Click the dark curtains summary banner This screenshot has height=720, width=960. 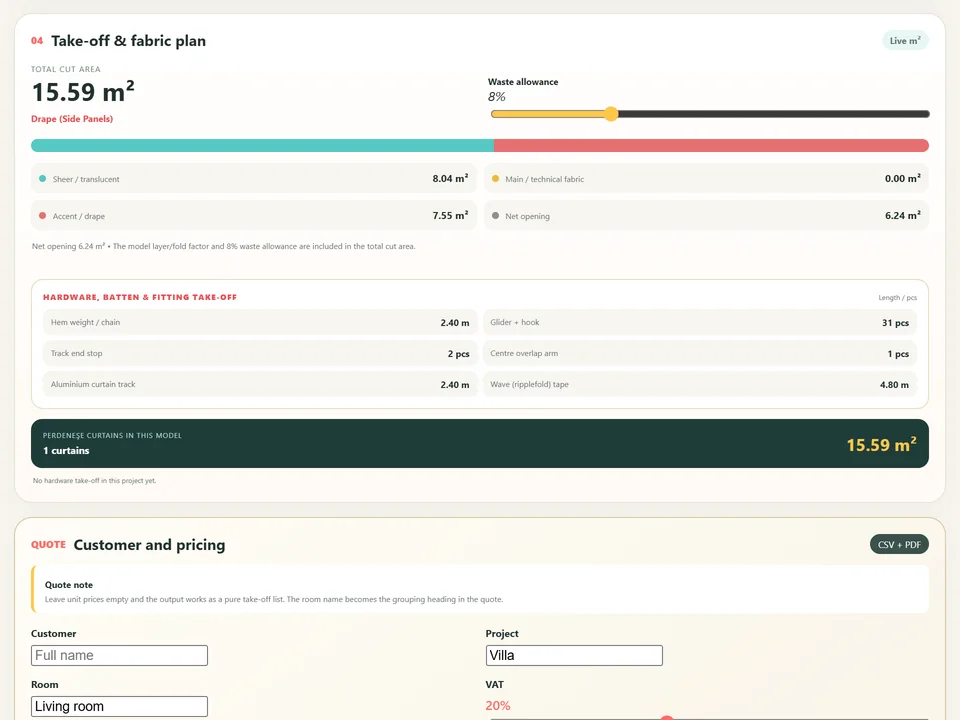click(x=479, y=443)
